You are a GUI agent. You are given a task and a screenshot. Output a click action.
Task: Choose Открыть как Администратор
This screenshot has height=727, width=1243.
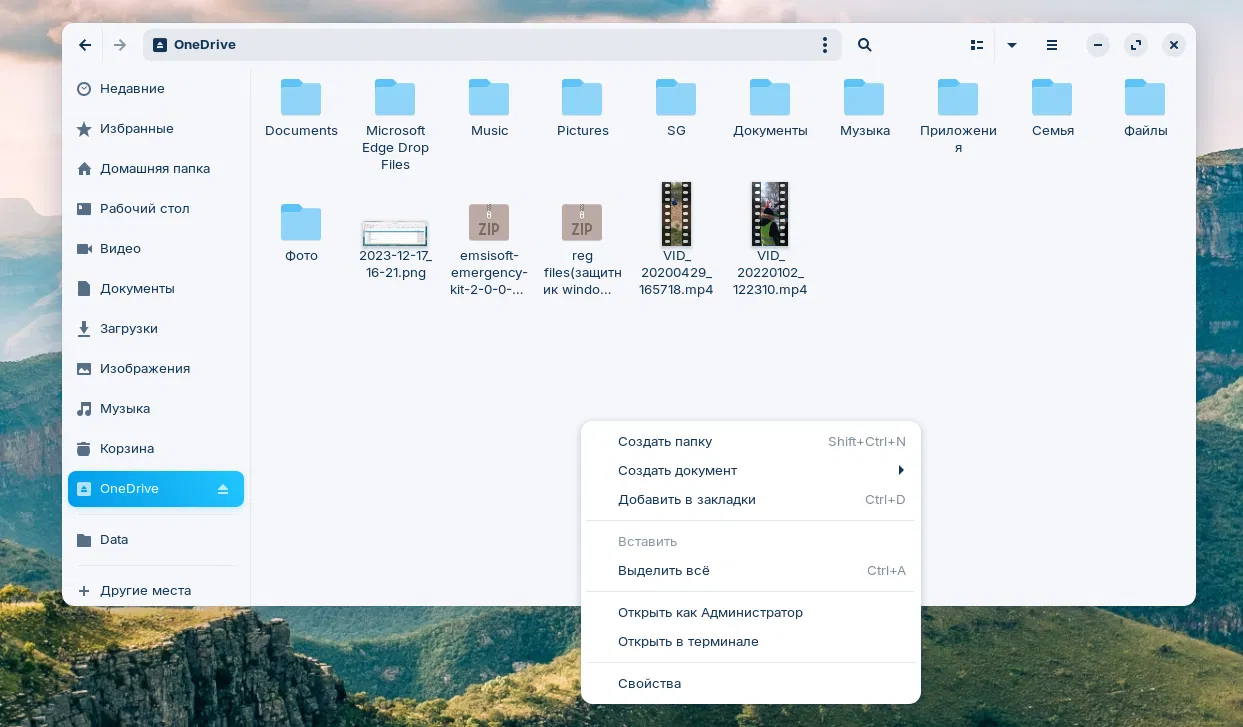(751, 613)
